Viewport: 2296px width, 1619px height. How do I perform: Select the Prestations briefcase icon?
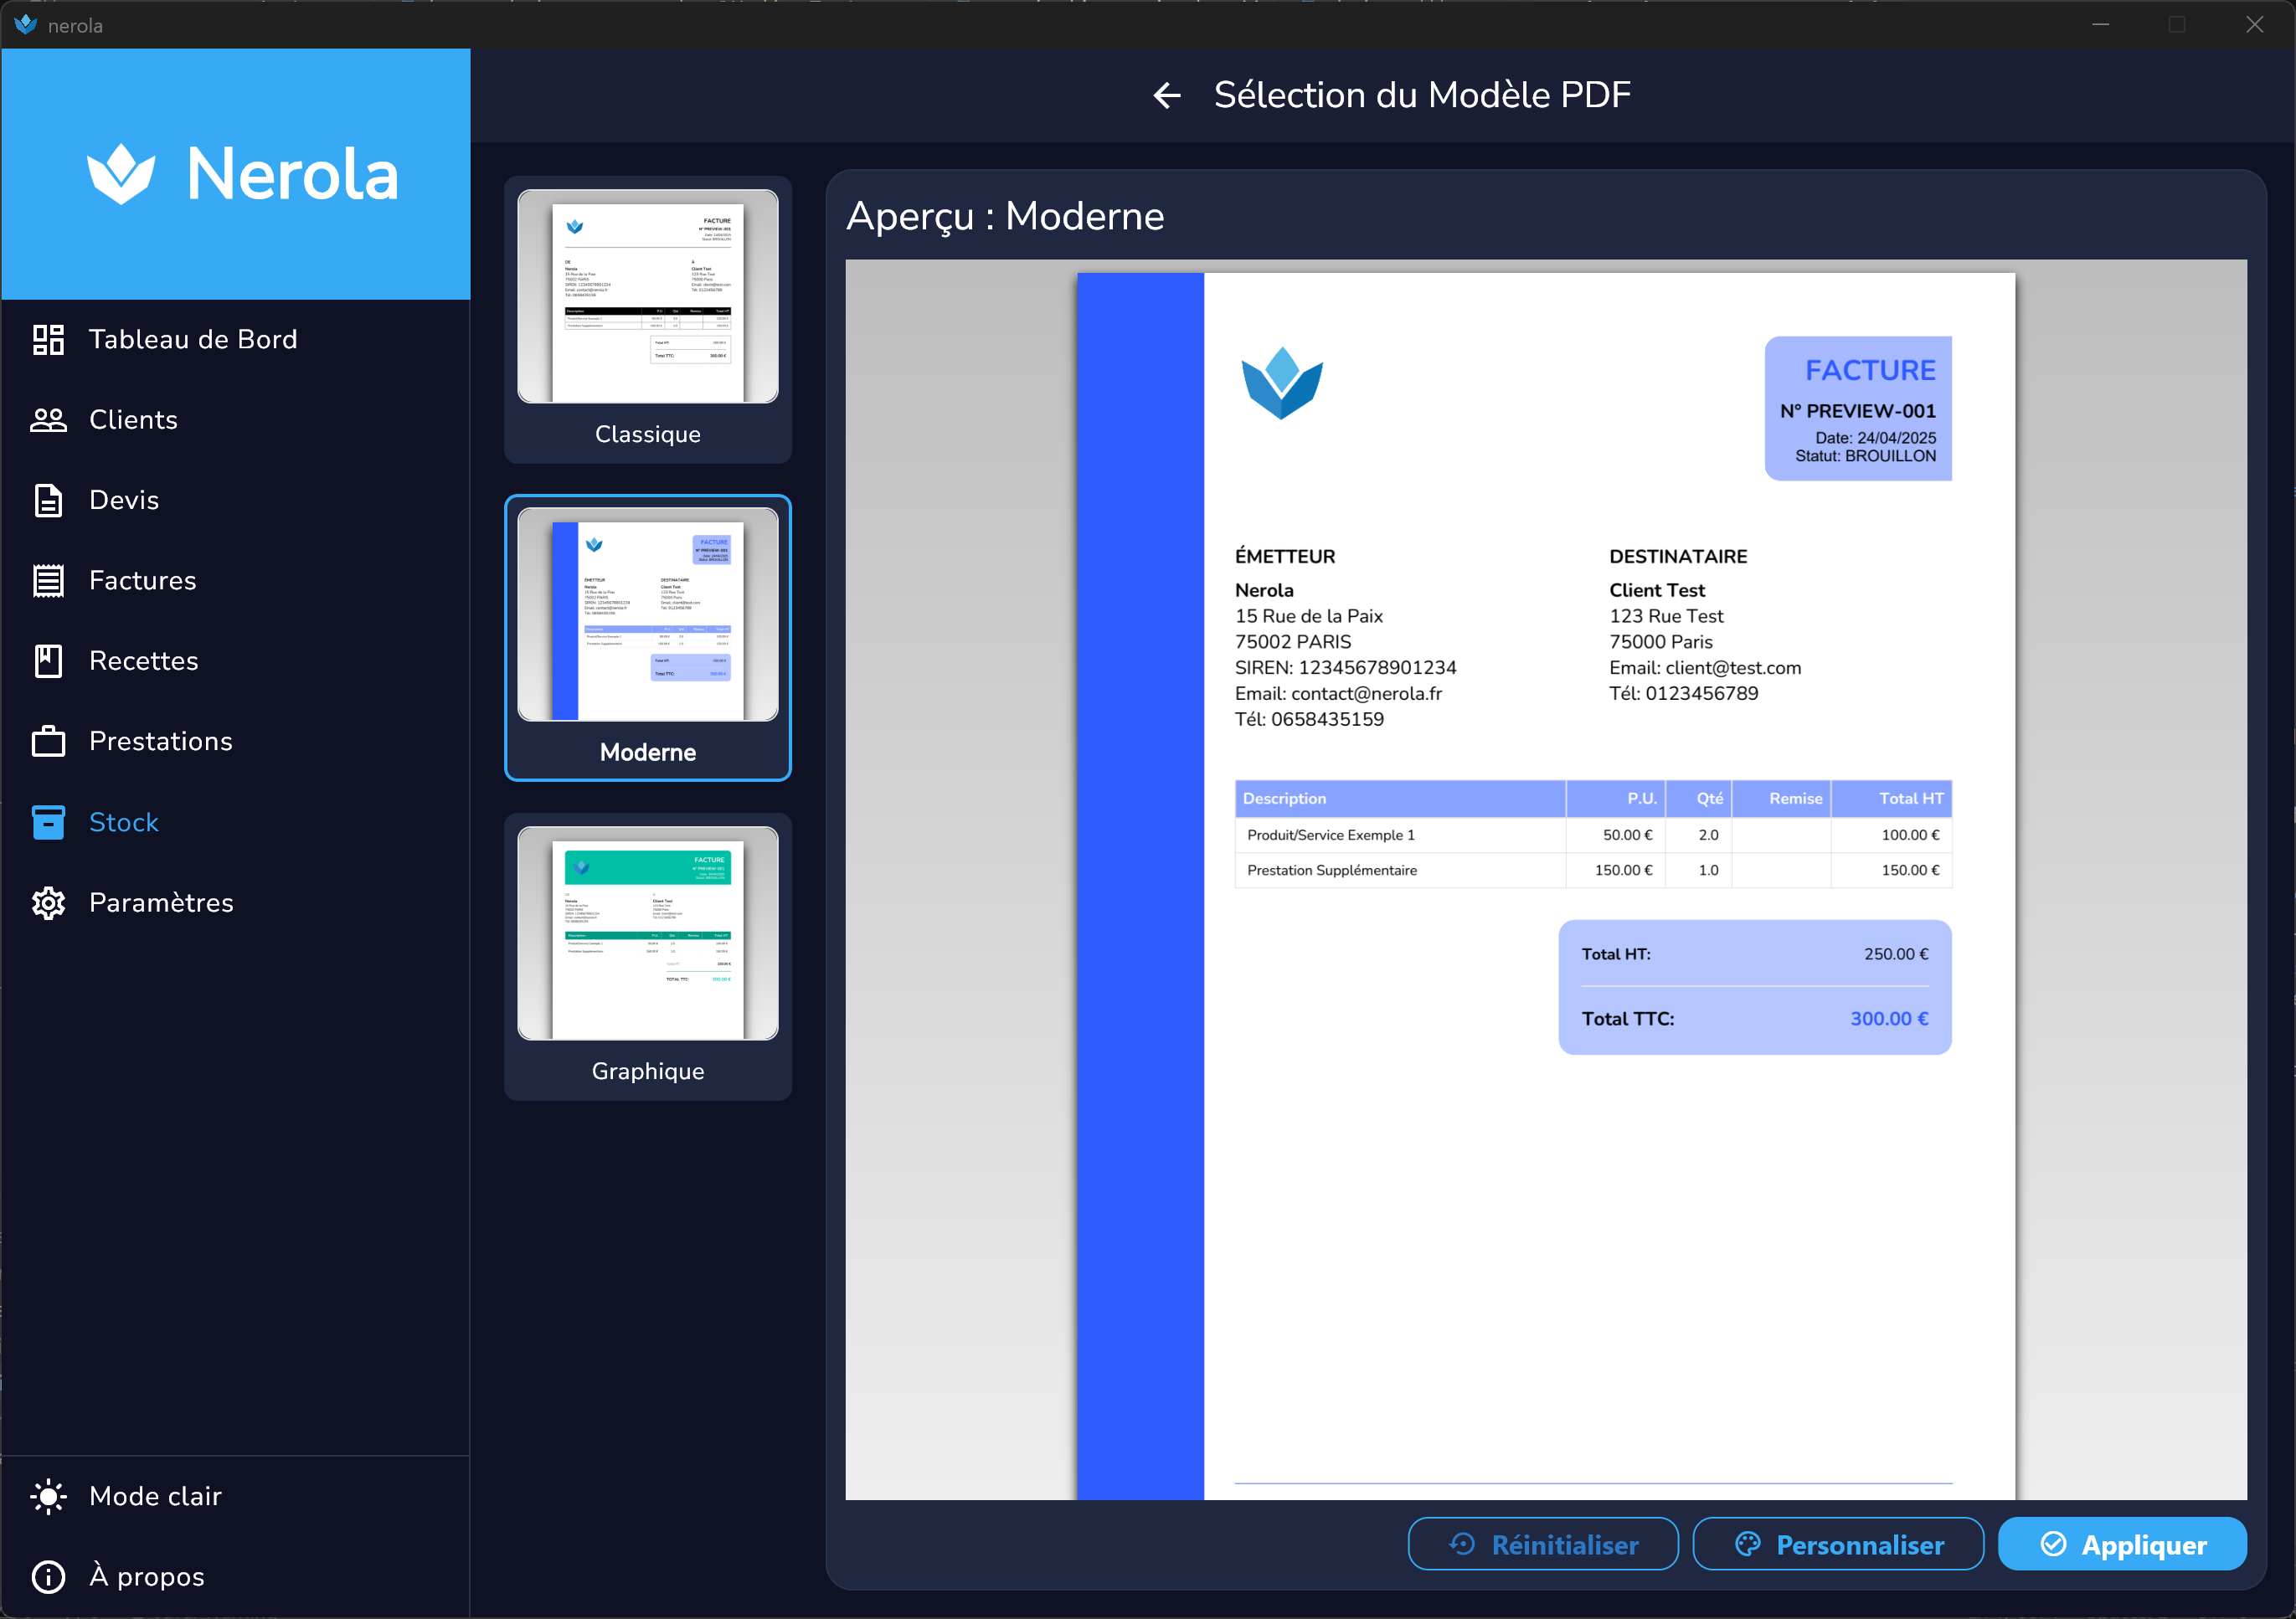pyautogui.click(x=48, y=742)
